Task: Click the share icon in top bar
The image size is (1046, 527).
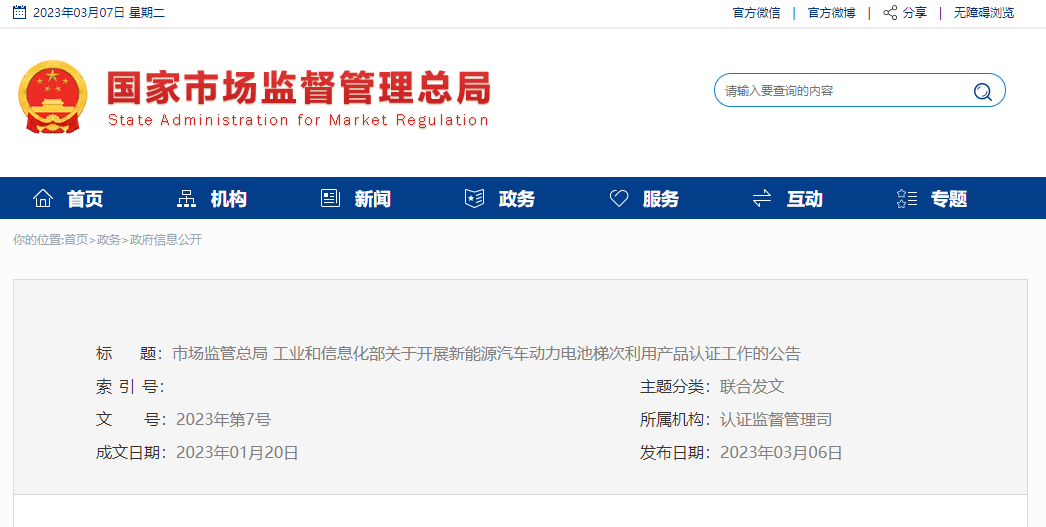Action: [x=890, y=13]
